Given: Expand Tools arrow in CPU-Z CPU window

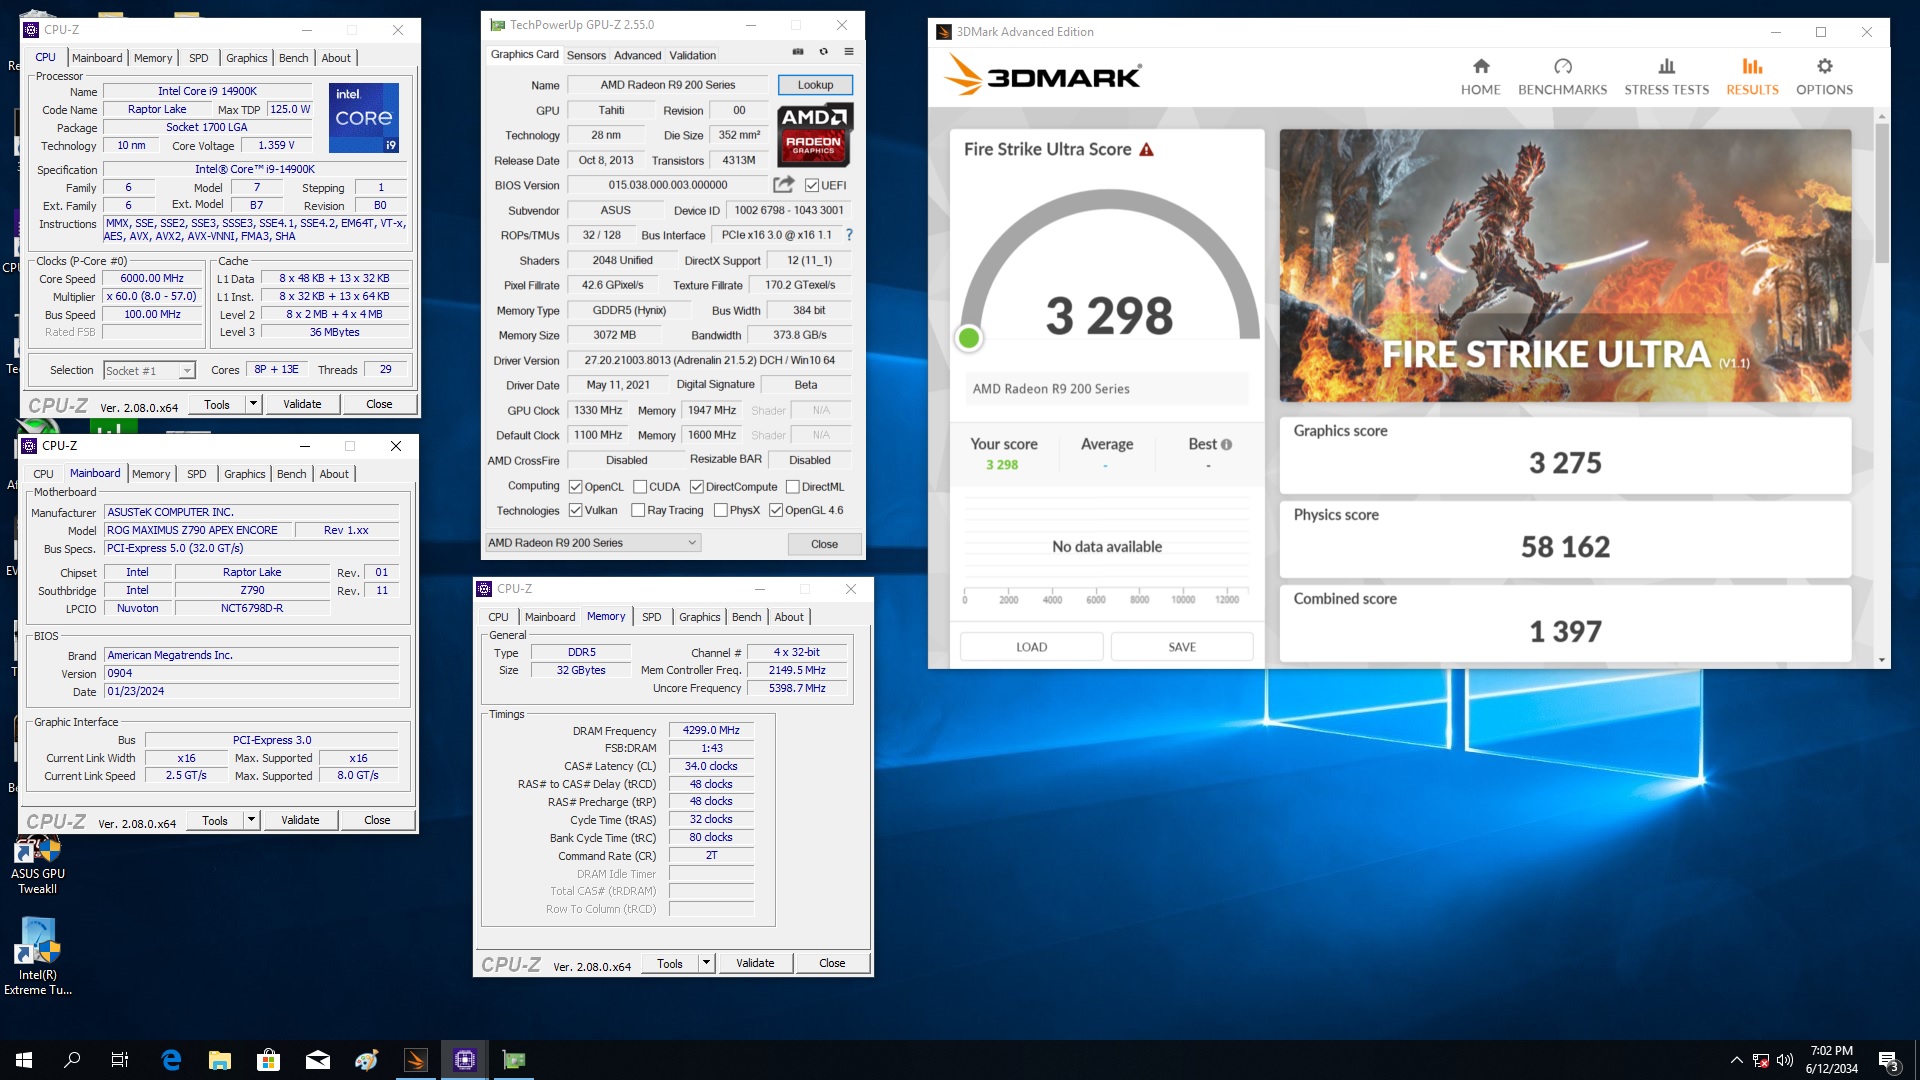Looking at the screenshot, I should 253,404.
